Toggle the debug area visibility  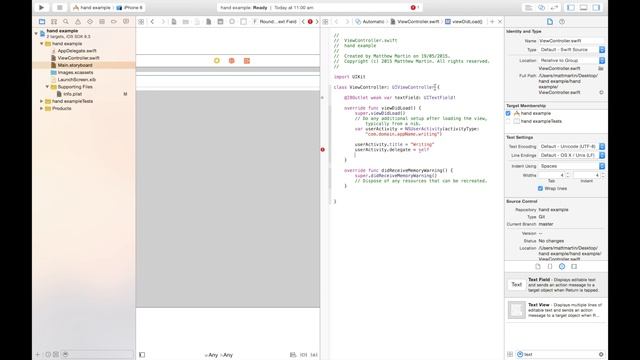pyautogui.click(x=584, y=7)
